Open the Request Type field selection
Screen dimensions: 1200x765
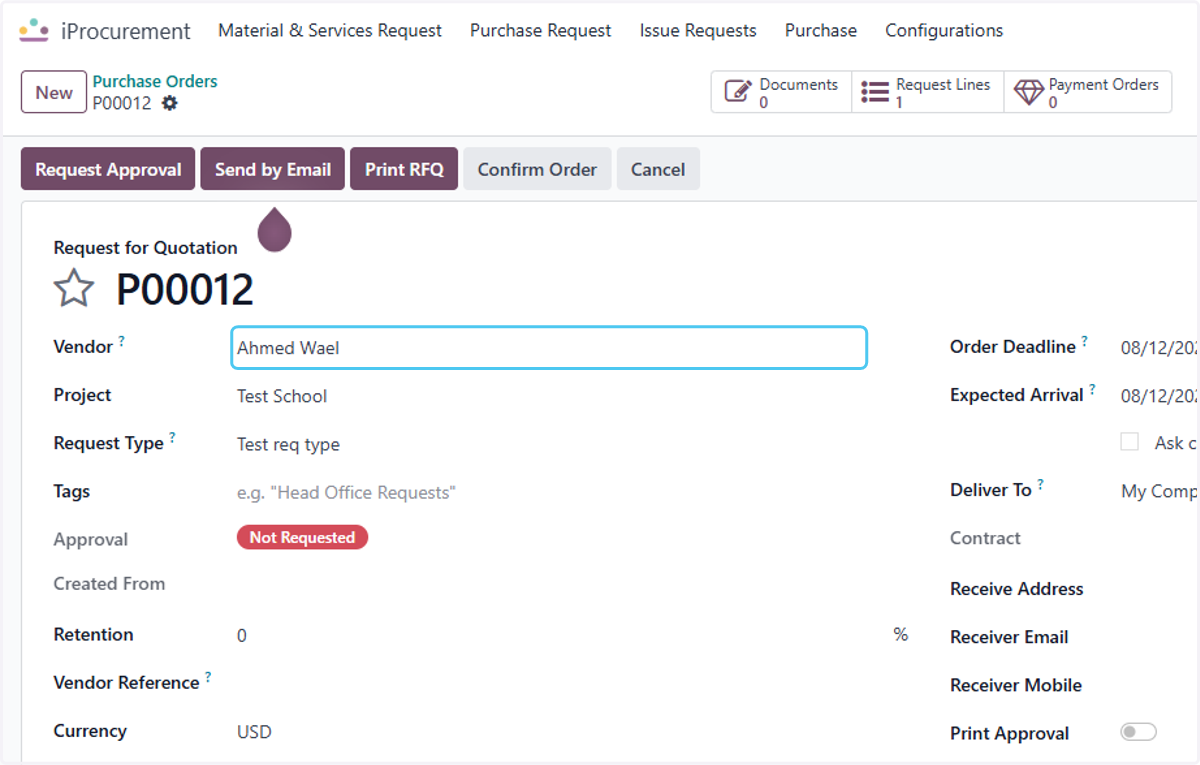pos(549,445)
